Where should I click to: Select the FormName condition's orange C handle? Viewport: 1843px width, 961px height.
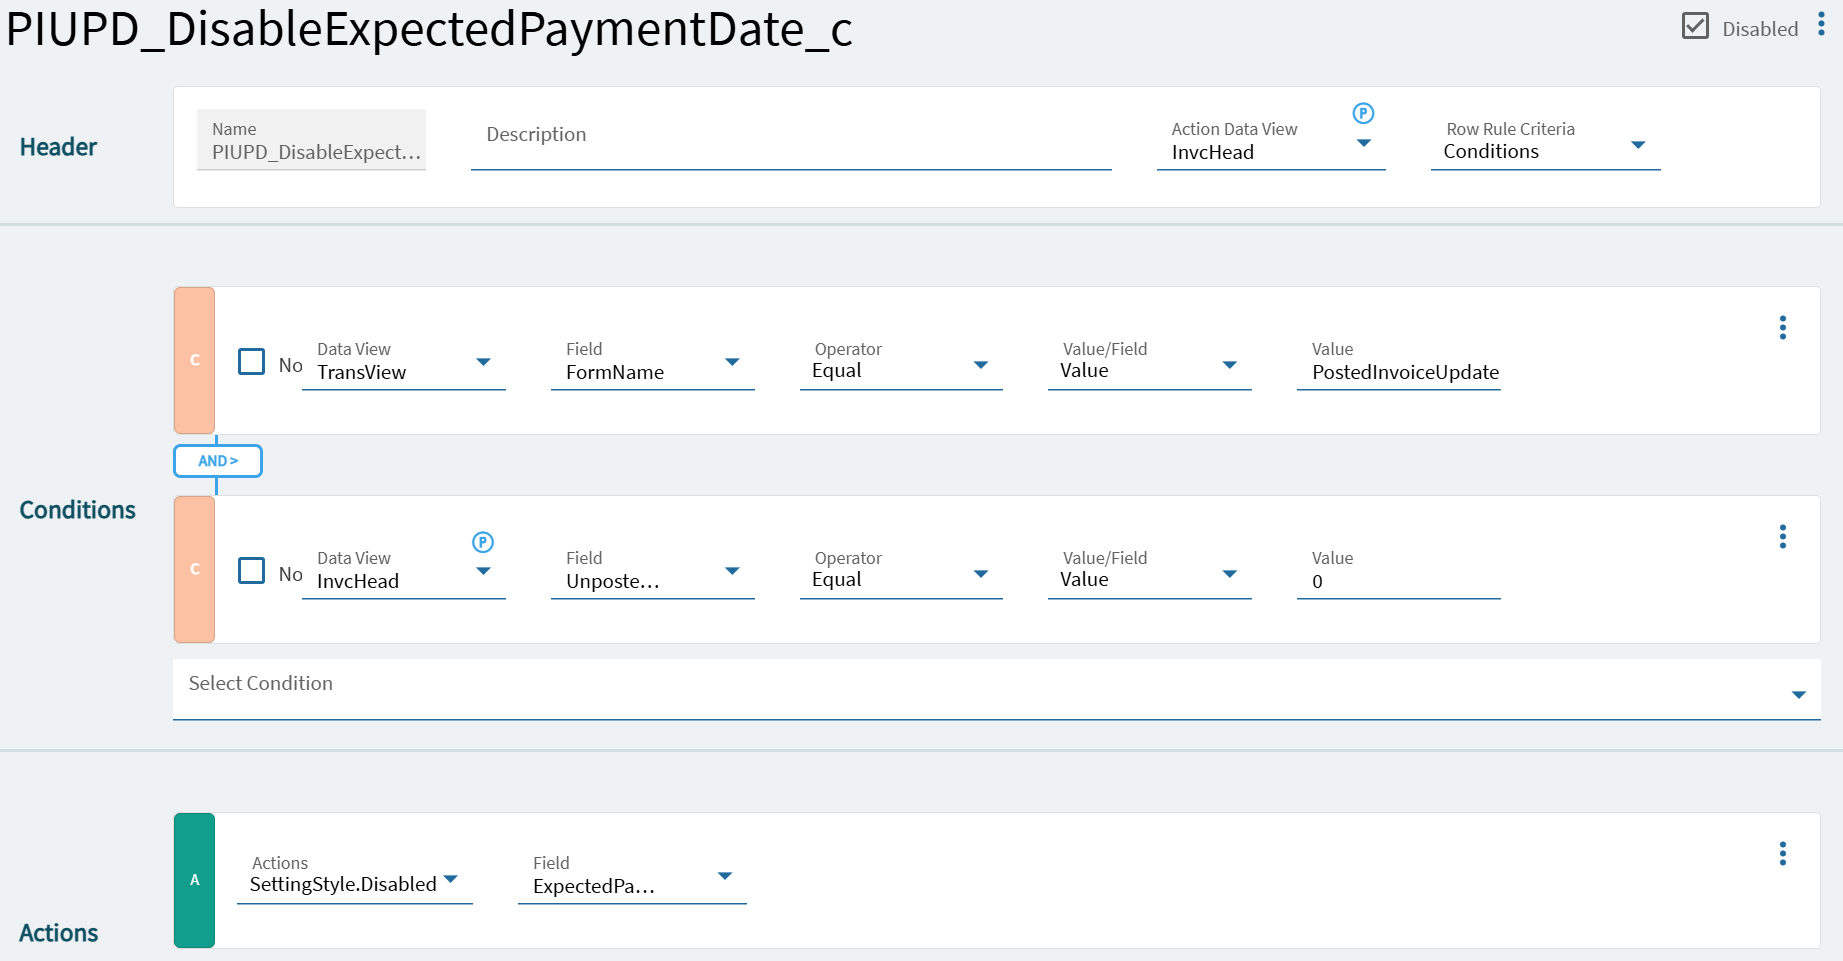point(195,360)
